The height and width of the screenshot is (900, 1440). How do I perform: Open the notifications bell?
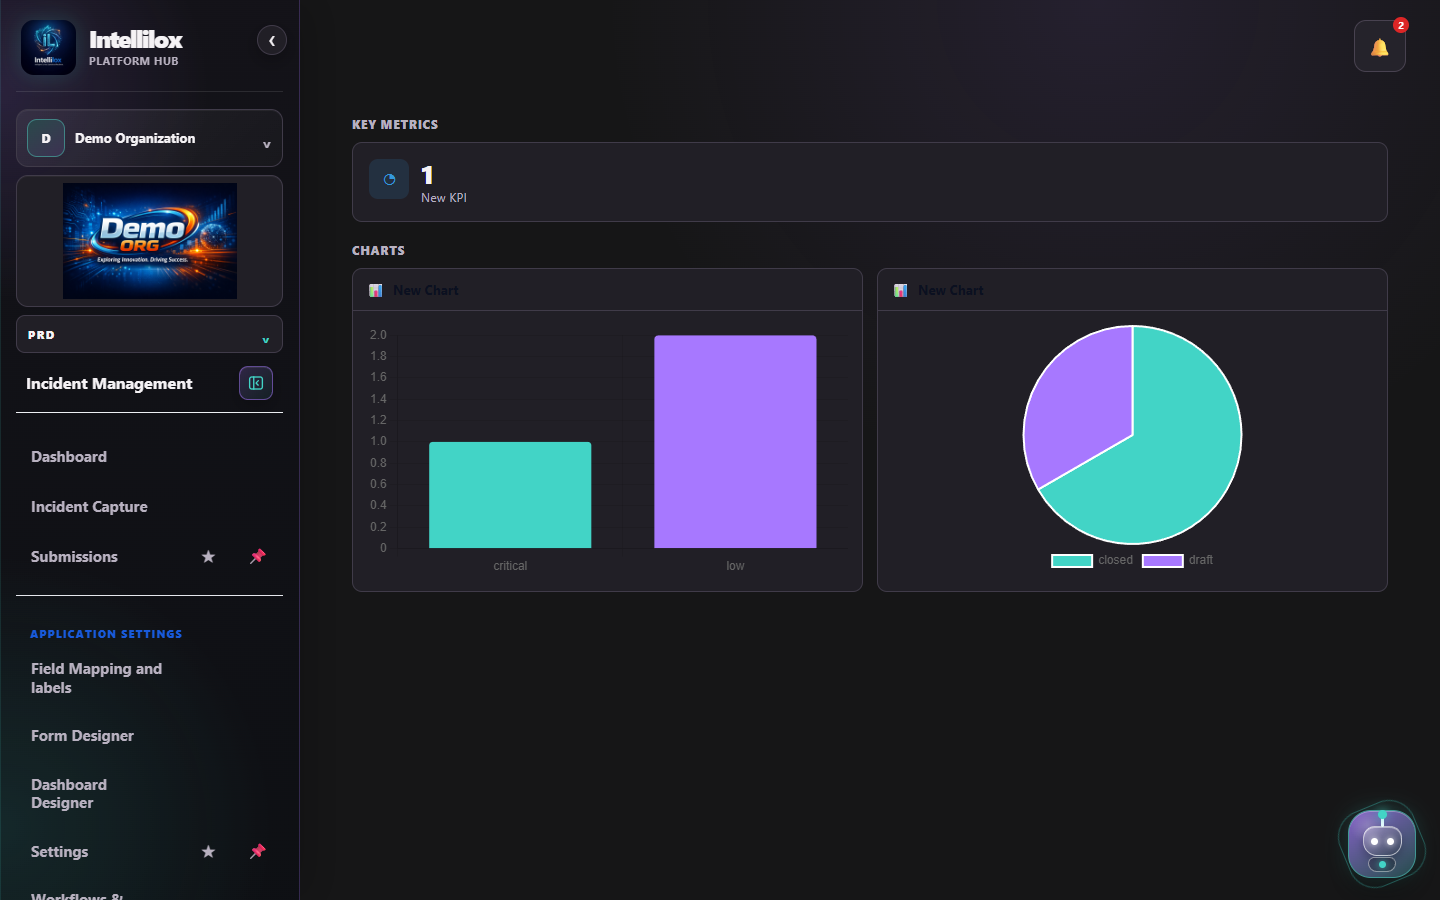click(1379, 47)
